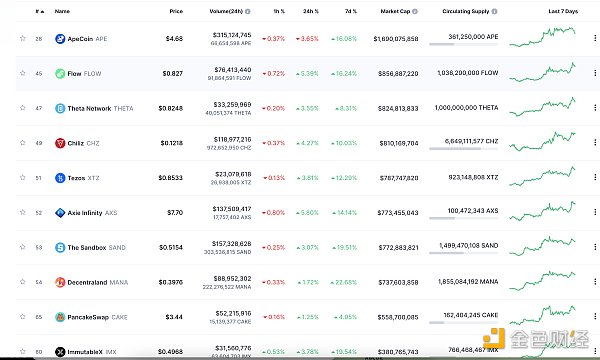Open Axie Infinity 7-day sparkline chart
This screenshot has width=600, height=360.
point(543,212)
